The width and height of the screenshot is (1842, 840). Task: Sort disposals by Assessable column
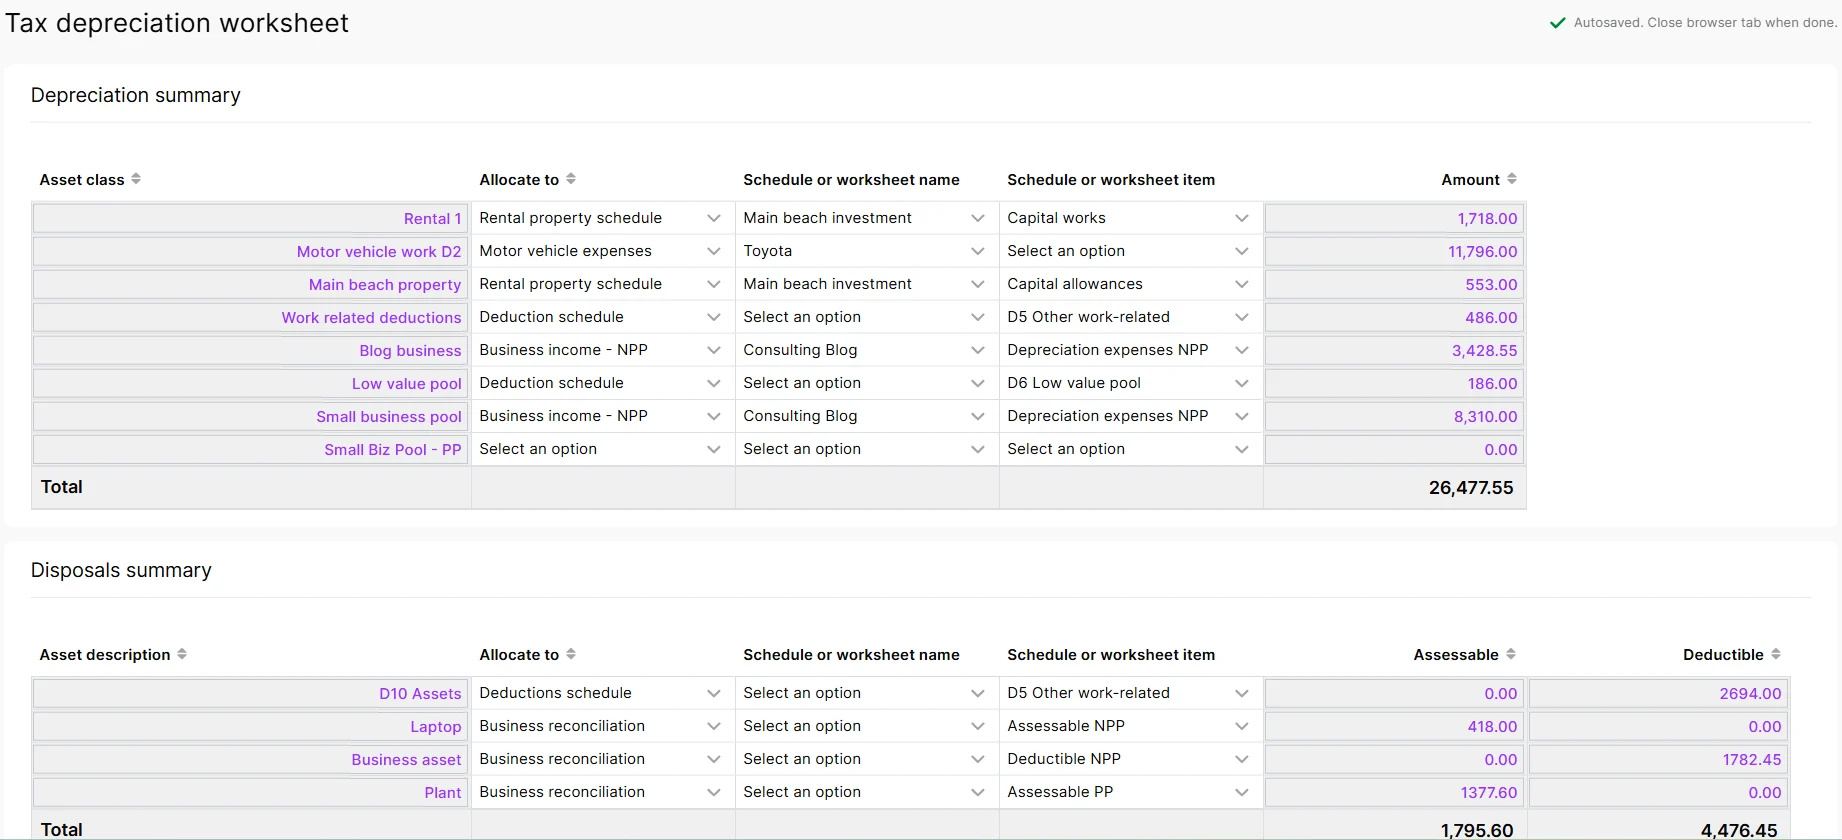coord(1511,654)
